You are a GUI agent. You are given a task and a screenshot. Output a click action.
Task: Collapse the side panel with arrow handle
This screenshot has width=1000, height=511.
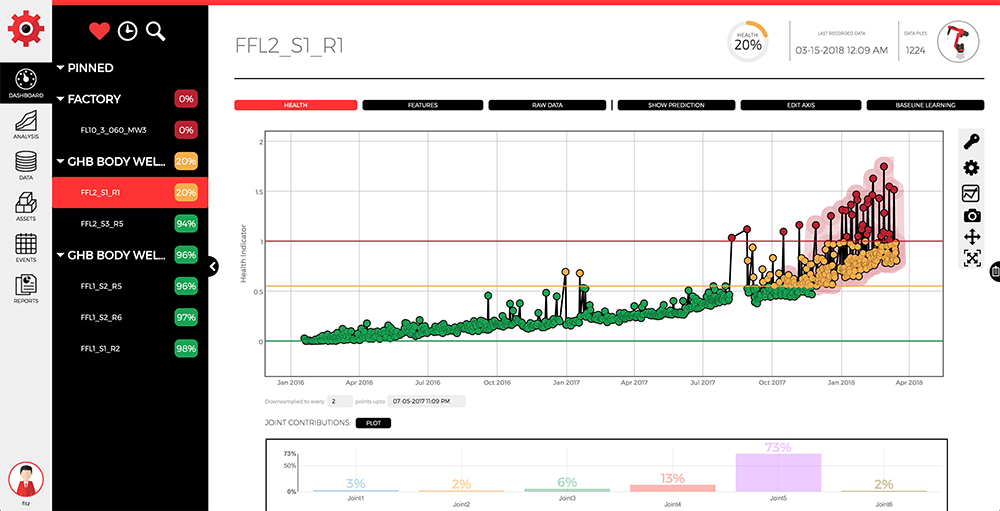click(212, 266)
